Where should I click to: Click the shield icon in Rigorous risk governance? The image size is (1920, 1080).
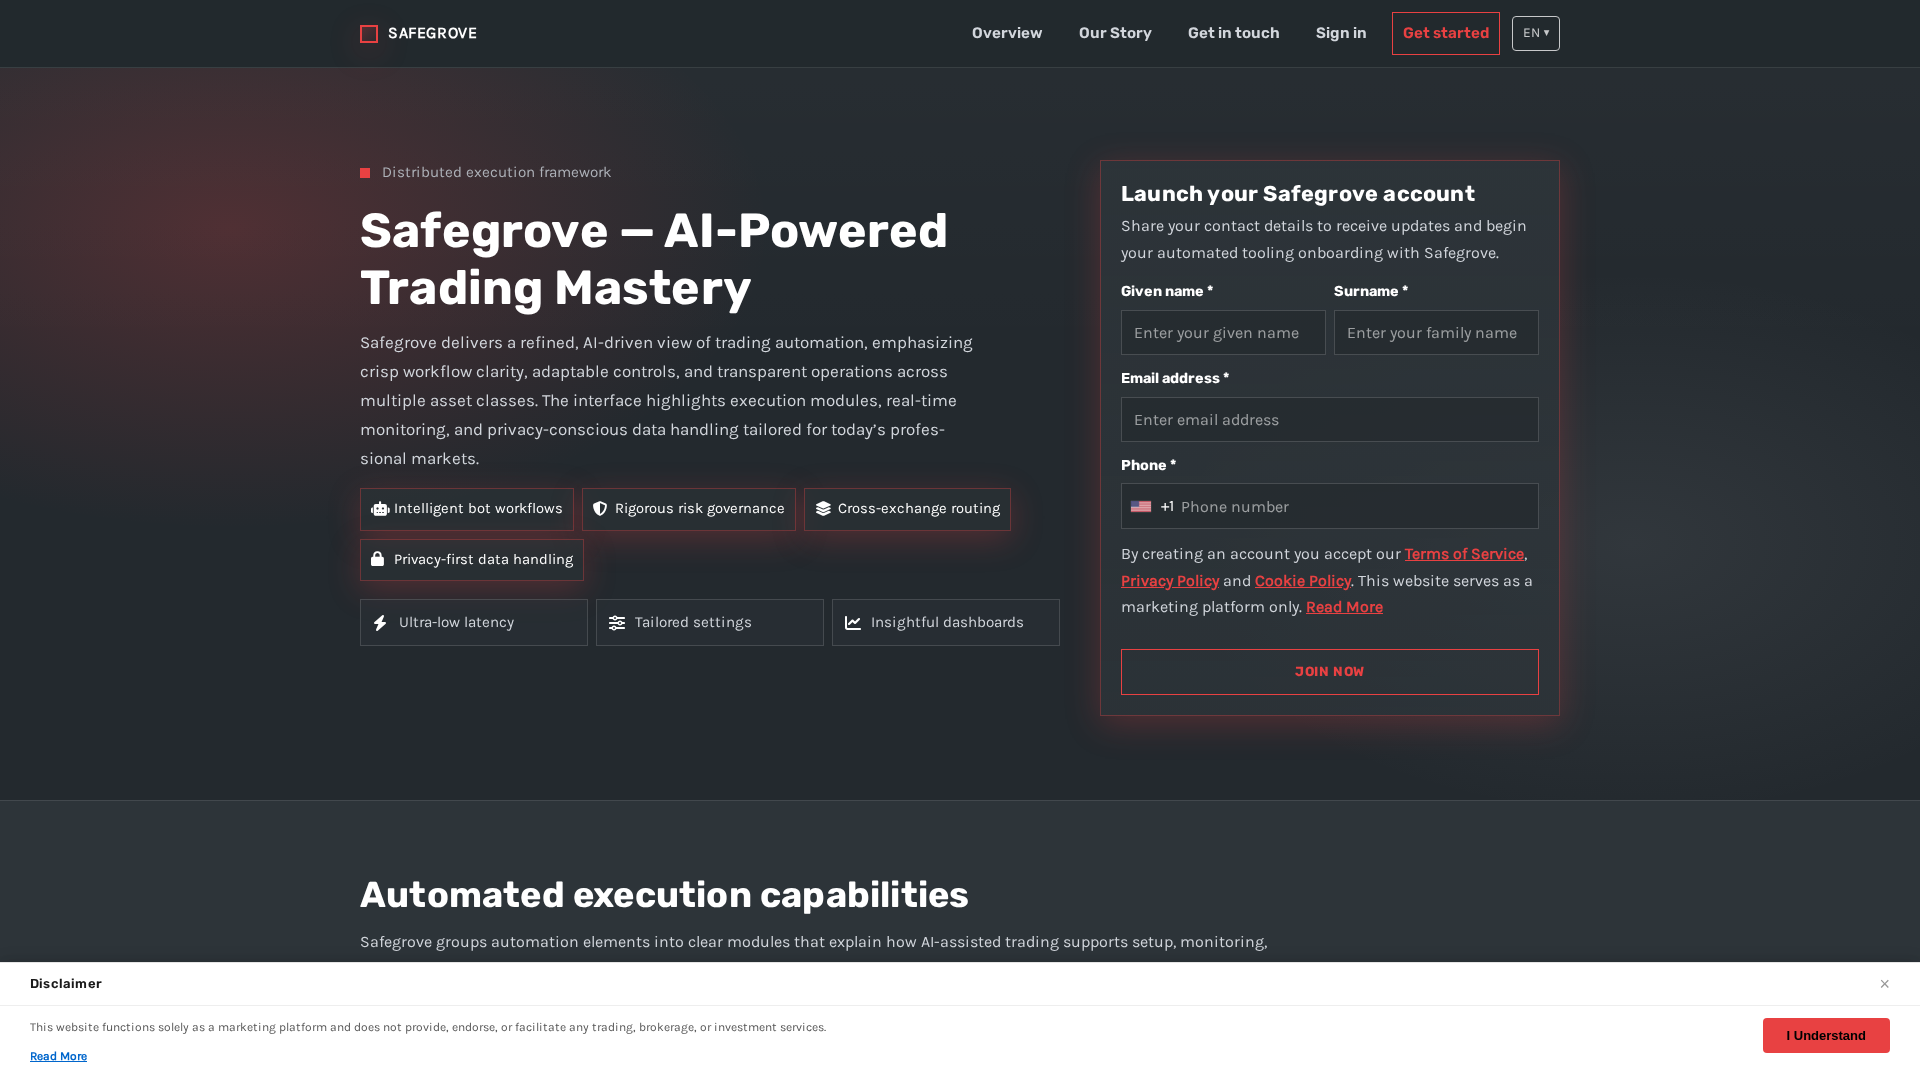[600, 509]
